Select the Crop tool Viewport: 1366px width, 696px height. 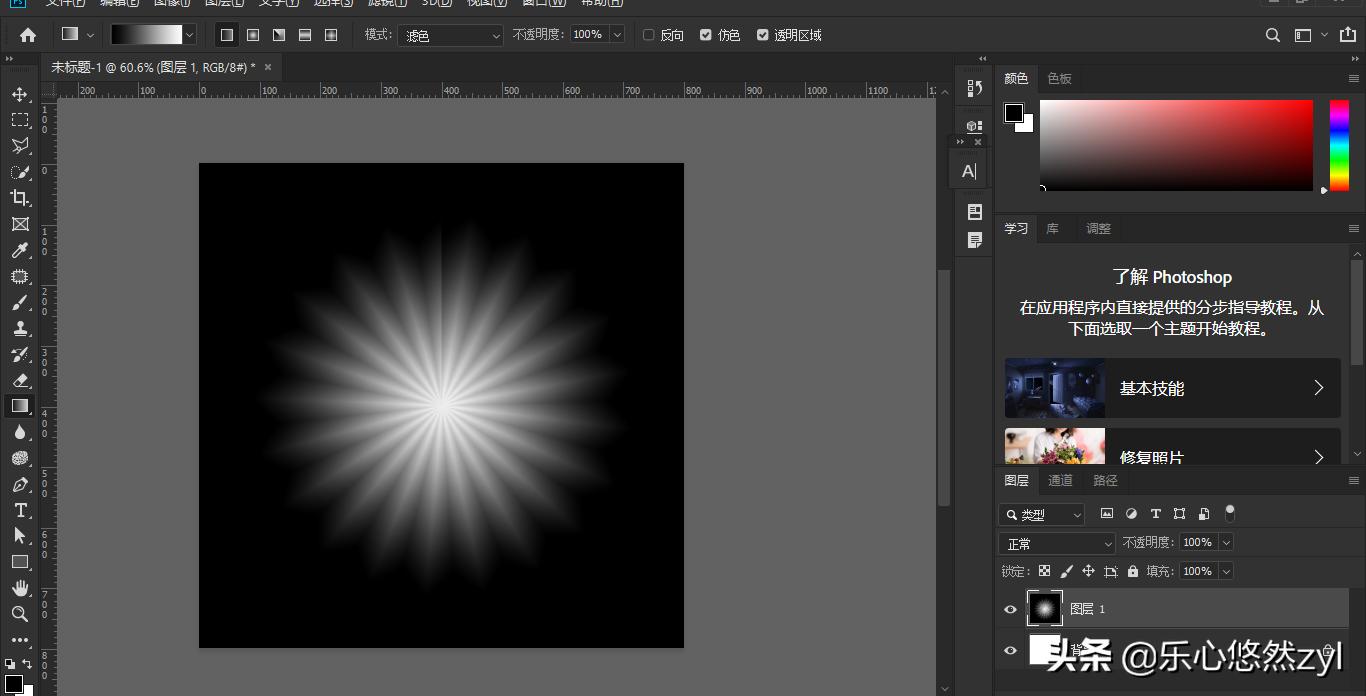pyautogui.click(x=19, y=198)
